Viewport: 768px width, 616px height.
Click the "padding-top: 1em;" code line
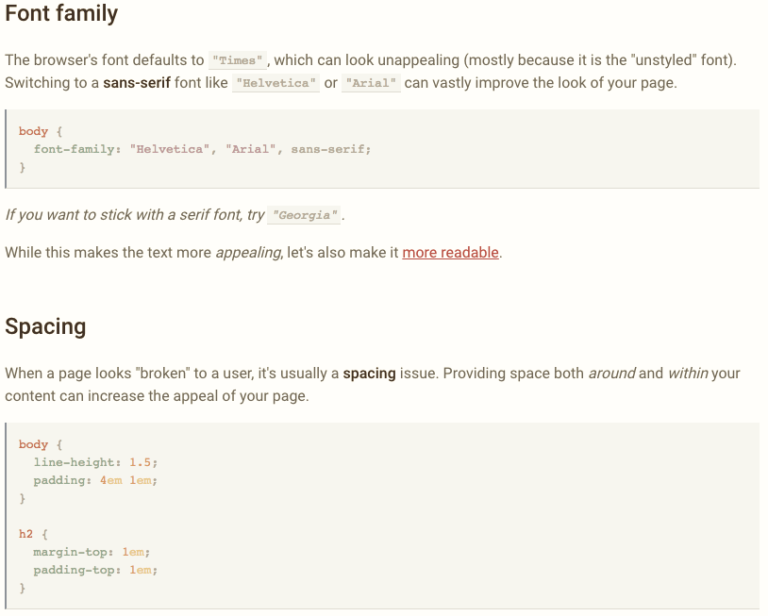click(x=96, y=570)
